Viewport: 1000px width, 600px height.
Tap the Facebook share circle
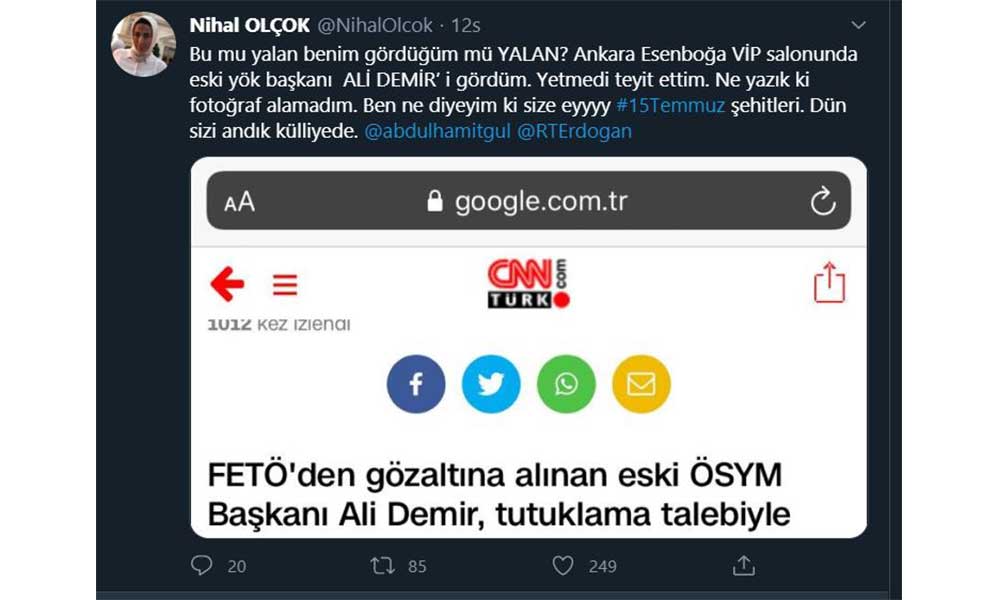(x=416, y=384)
